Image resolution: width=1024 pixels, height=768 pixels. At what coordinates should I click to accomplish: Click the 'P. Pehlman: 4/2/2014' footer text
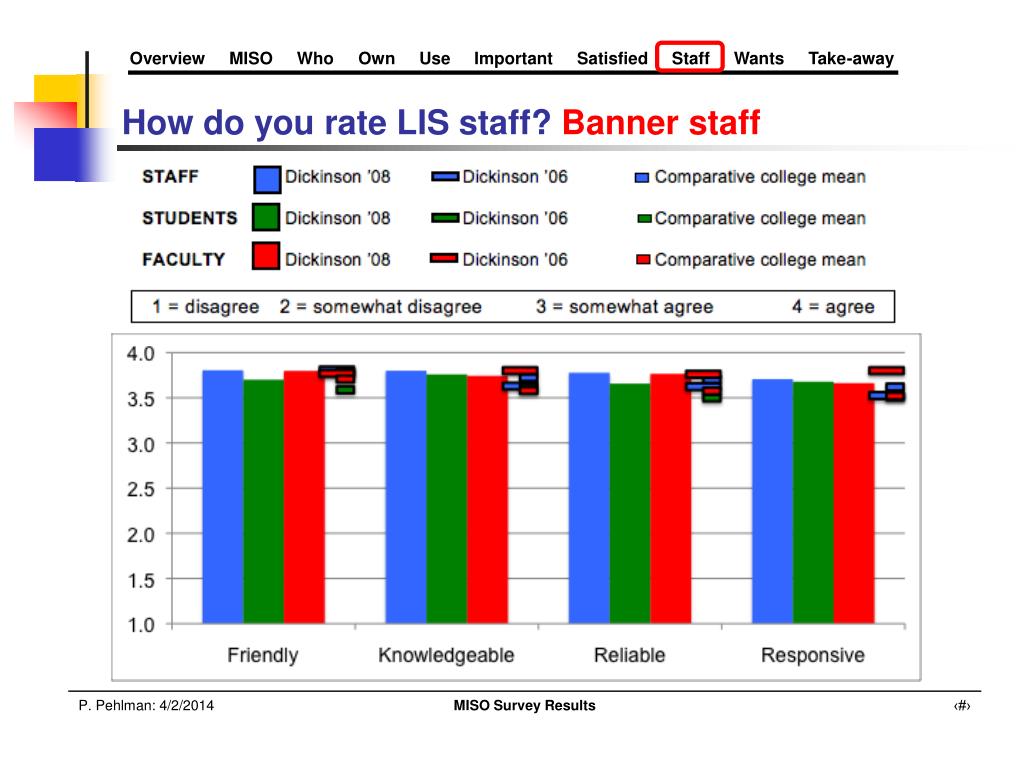pyautogui.click(x=146, y=705)
